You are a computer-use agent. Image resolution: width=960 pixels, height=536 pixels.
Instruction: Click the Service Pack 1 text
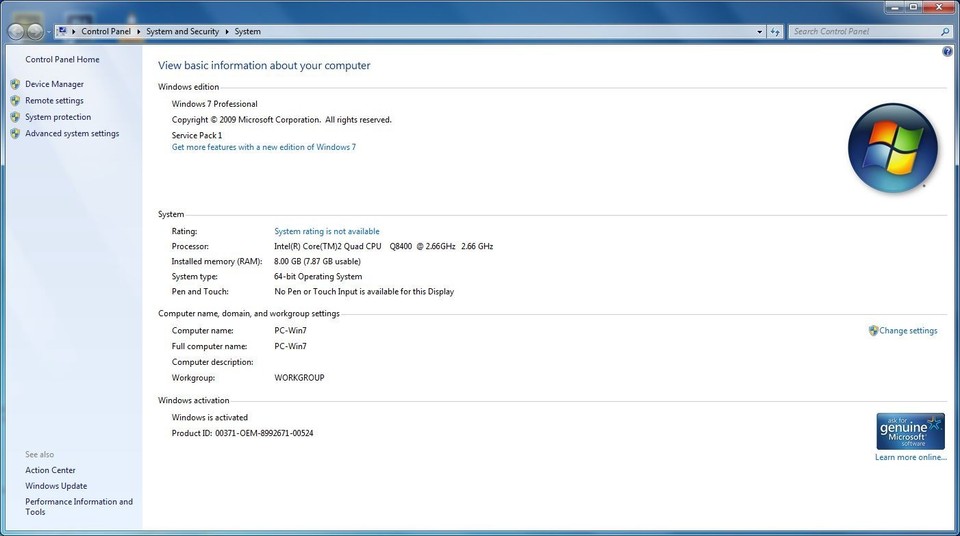[x=197, y=135]
